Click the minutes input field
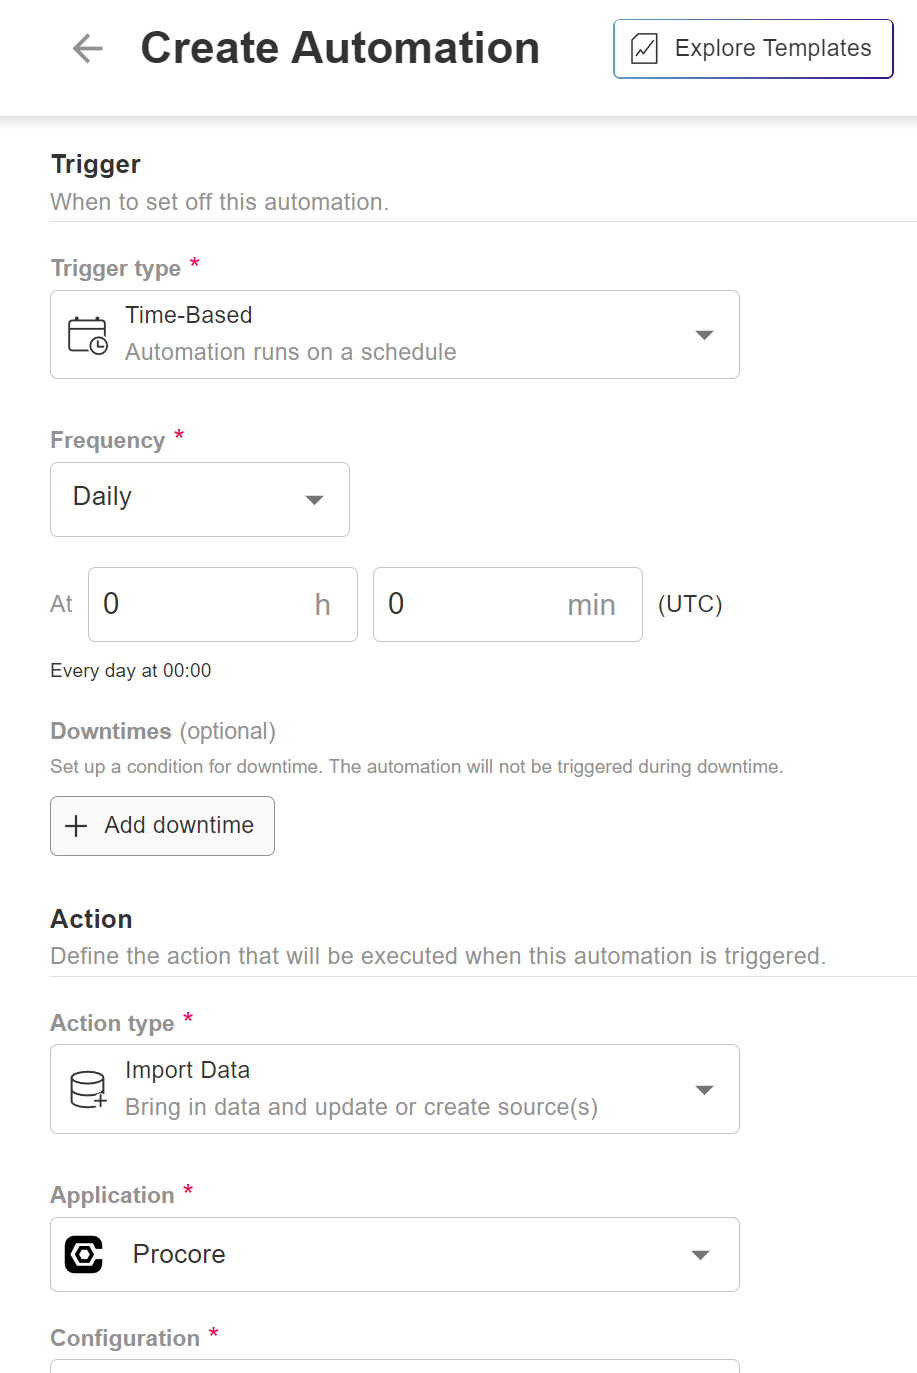 [x=508, y=604]
